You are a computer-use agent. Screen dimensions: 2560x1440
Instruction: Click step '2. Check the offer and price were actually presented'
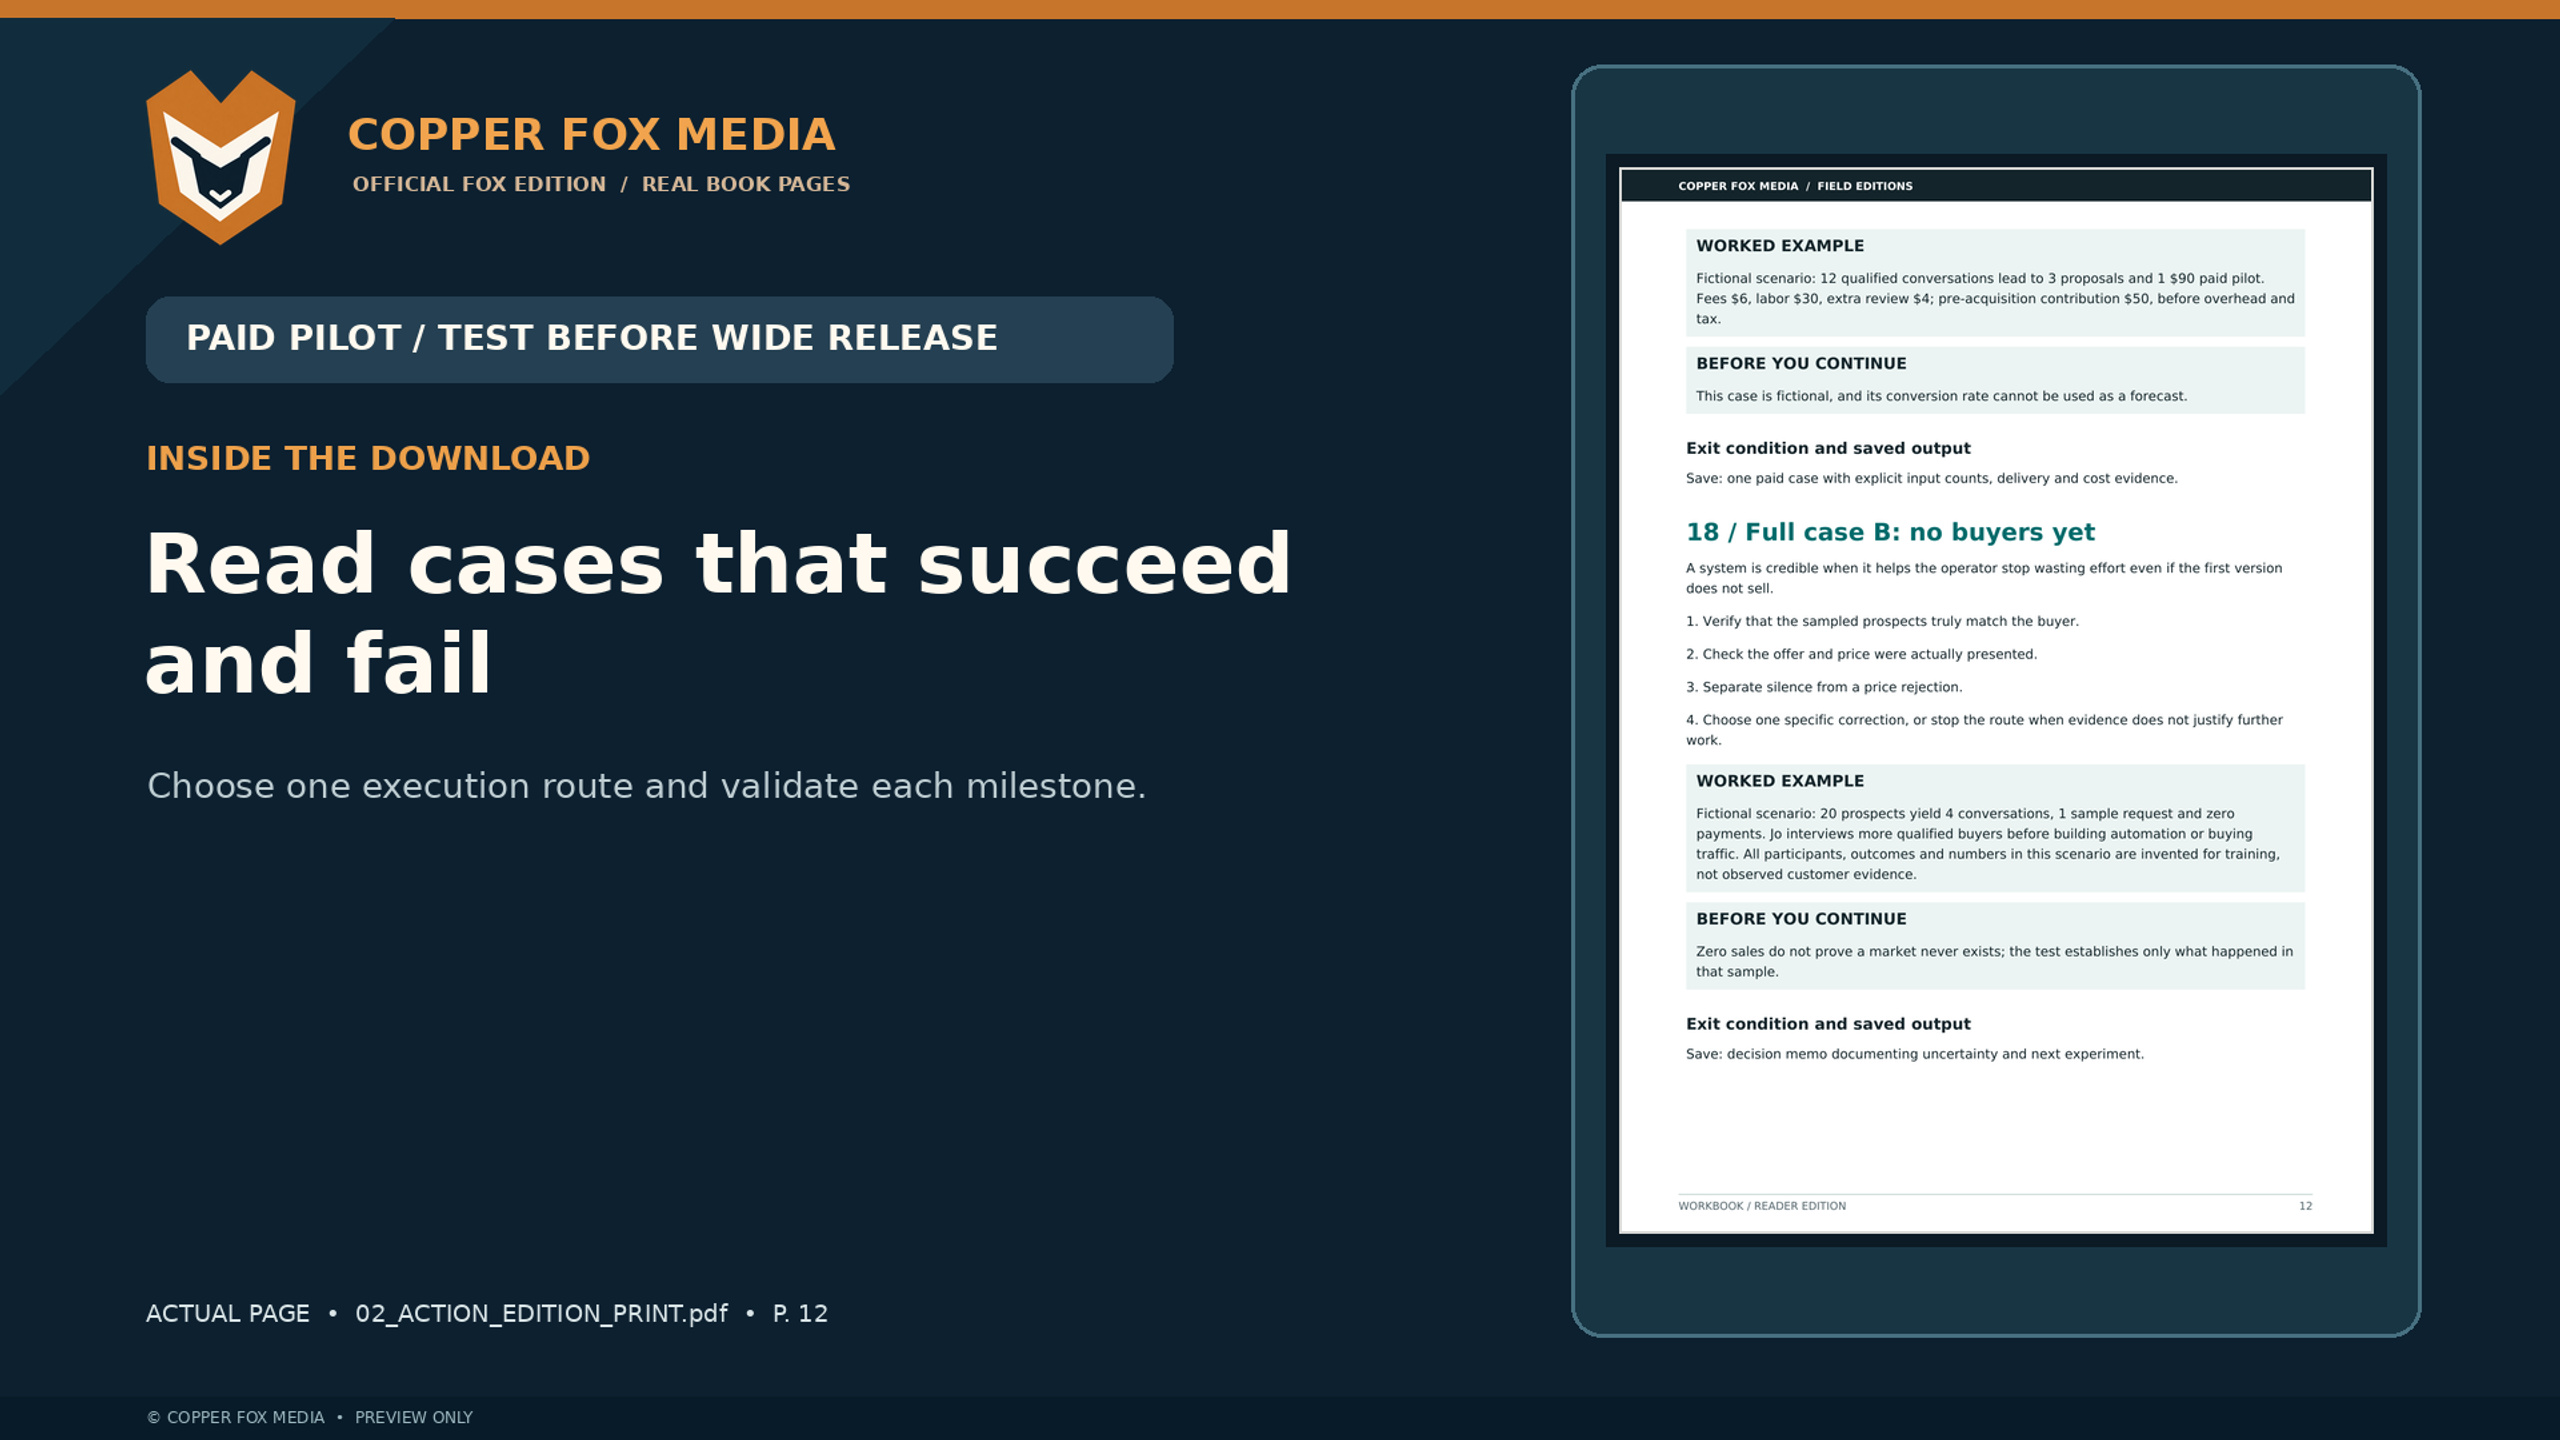1861,654
